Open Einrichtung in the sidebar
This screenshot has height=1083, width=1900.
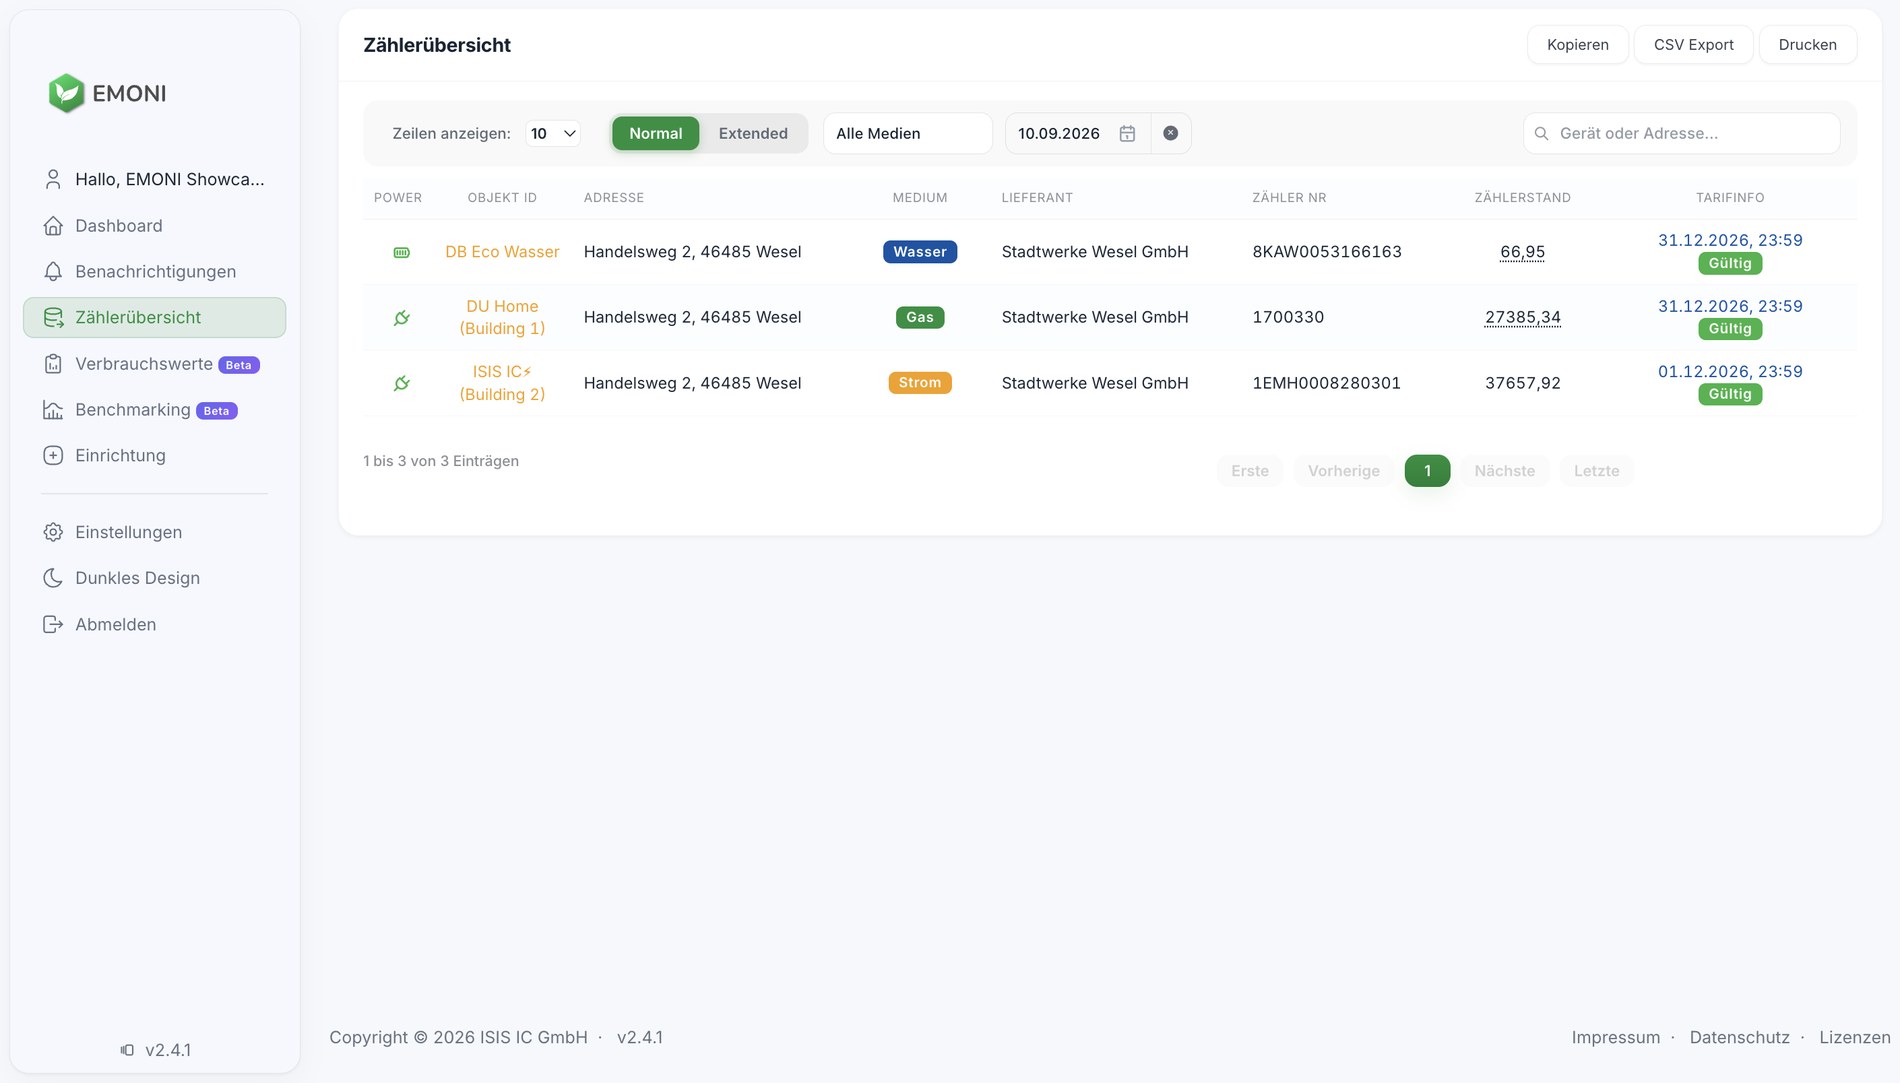coord(154,456)
